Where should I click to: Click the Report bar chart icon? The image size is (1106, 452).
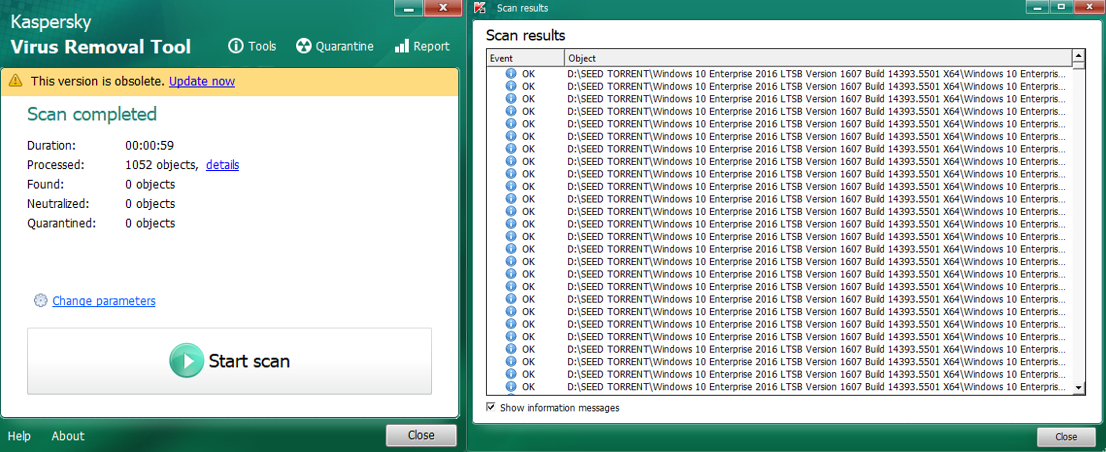point(401,47)
